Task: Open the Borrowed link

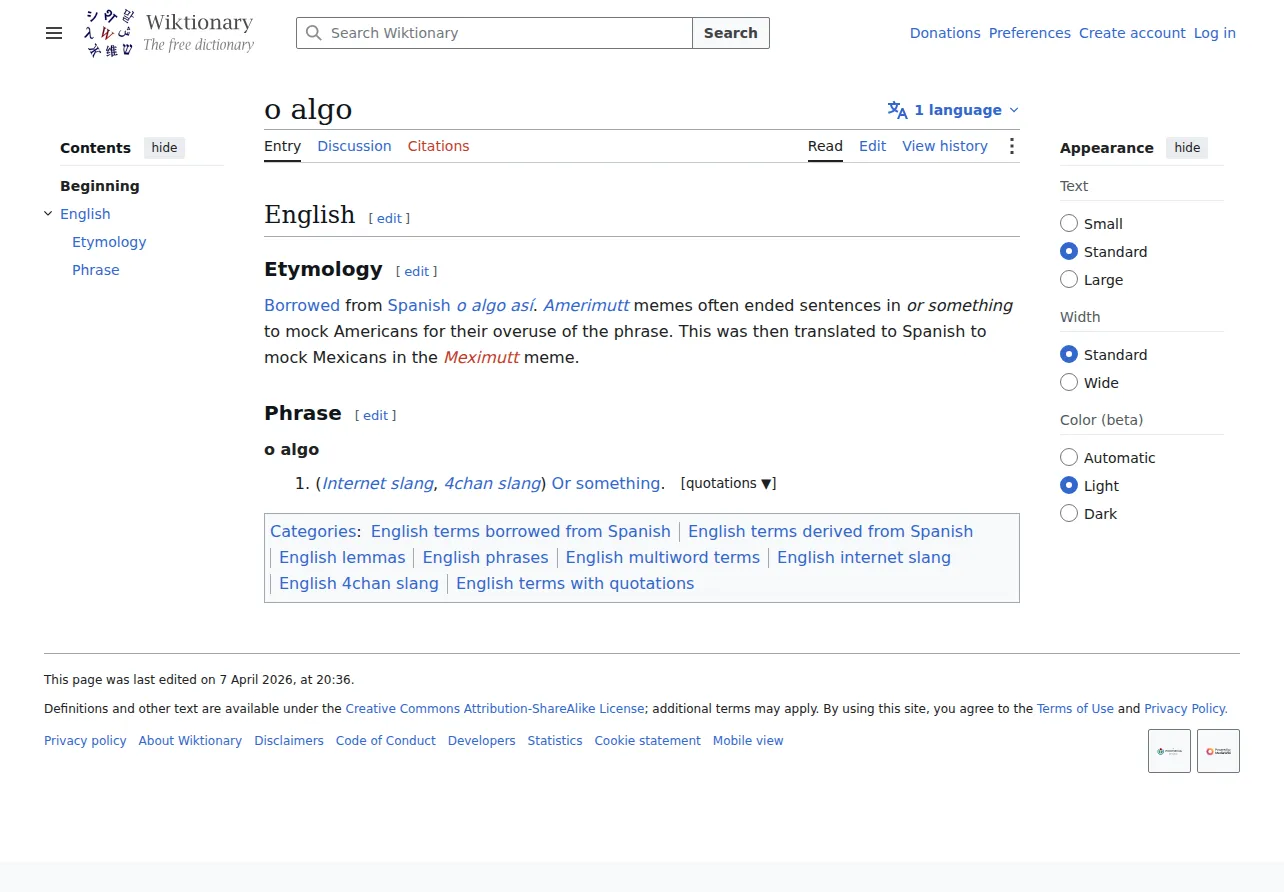Action: point(302,305)
